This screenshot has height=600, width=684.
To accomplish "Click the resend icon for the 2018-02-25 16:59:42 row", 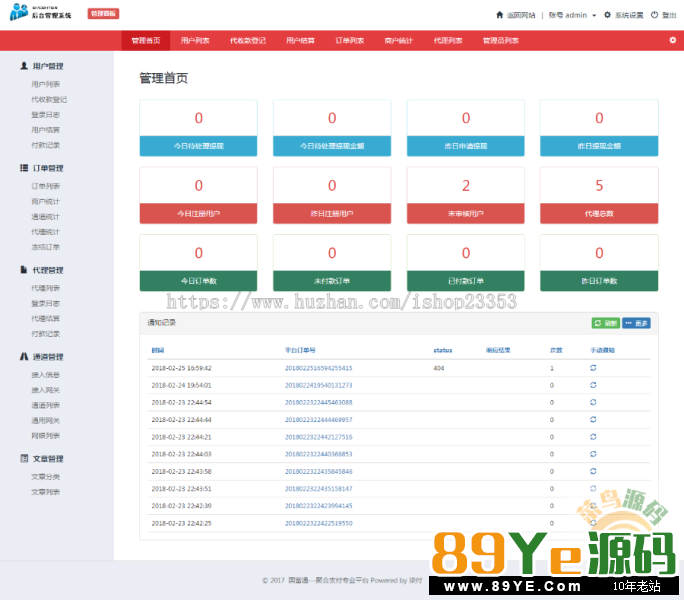I will [592, 368].
